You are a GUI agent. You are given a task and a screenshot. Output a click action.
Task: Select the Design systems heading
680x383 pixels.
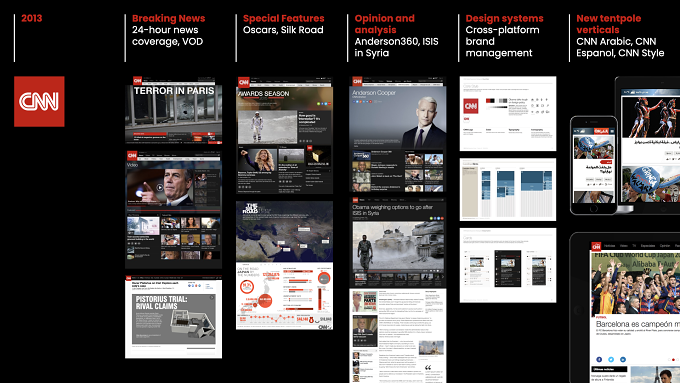pyautogui.click(x=504, y=18)
